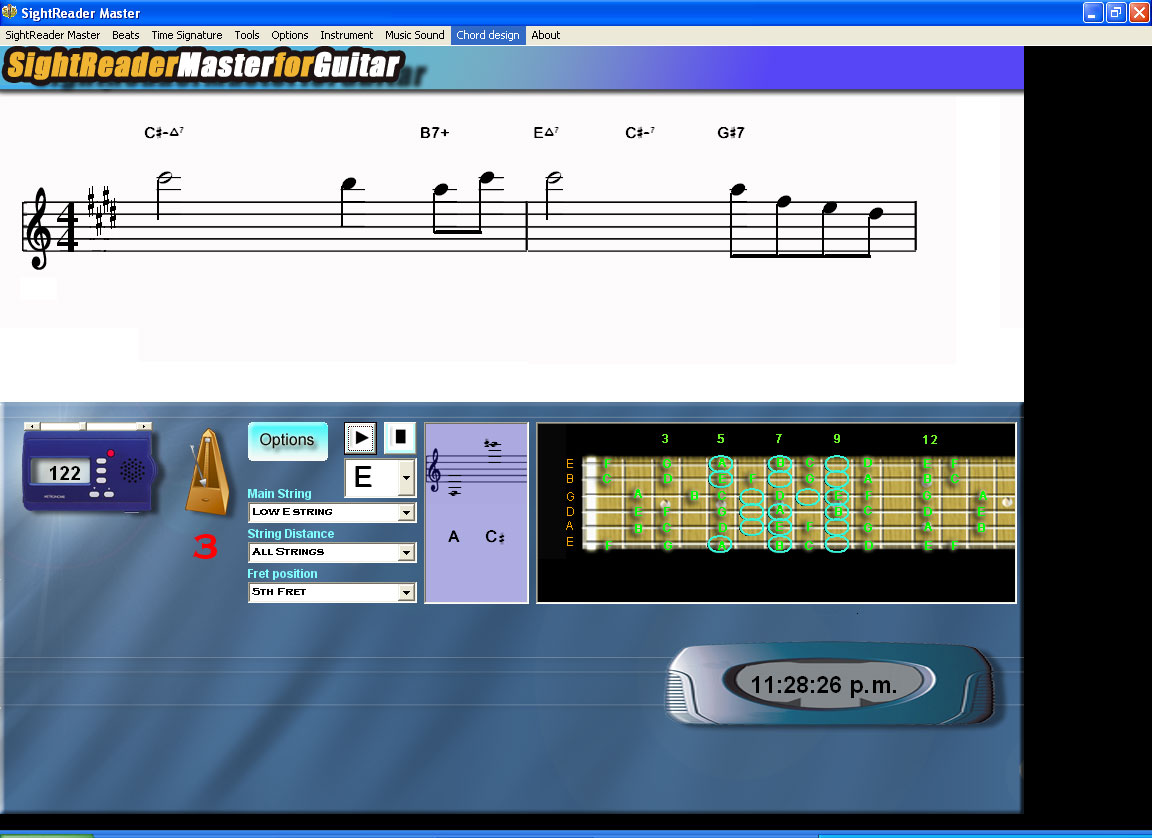Open the Time Signature menu
The width and height of the screenshot is (1152, 838).
tap(187, 35)
